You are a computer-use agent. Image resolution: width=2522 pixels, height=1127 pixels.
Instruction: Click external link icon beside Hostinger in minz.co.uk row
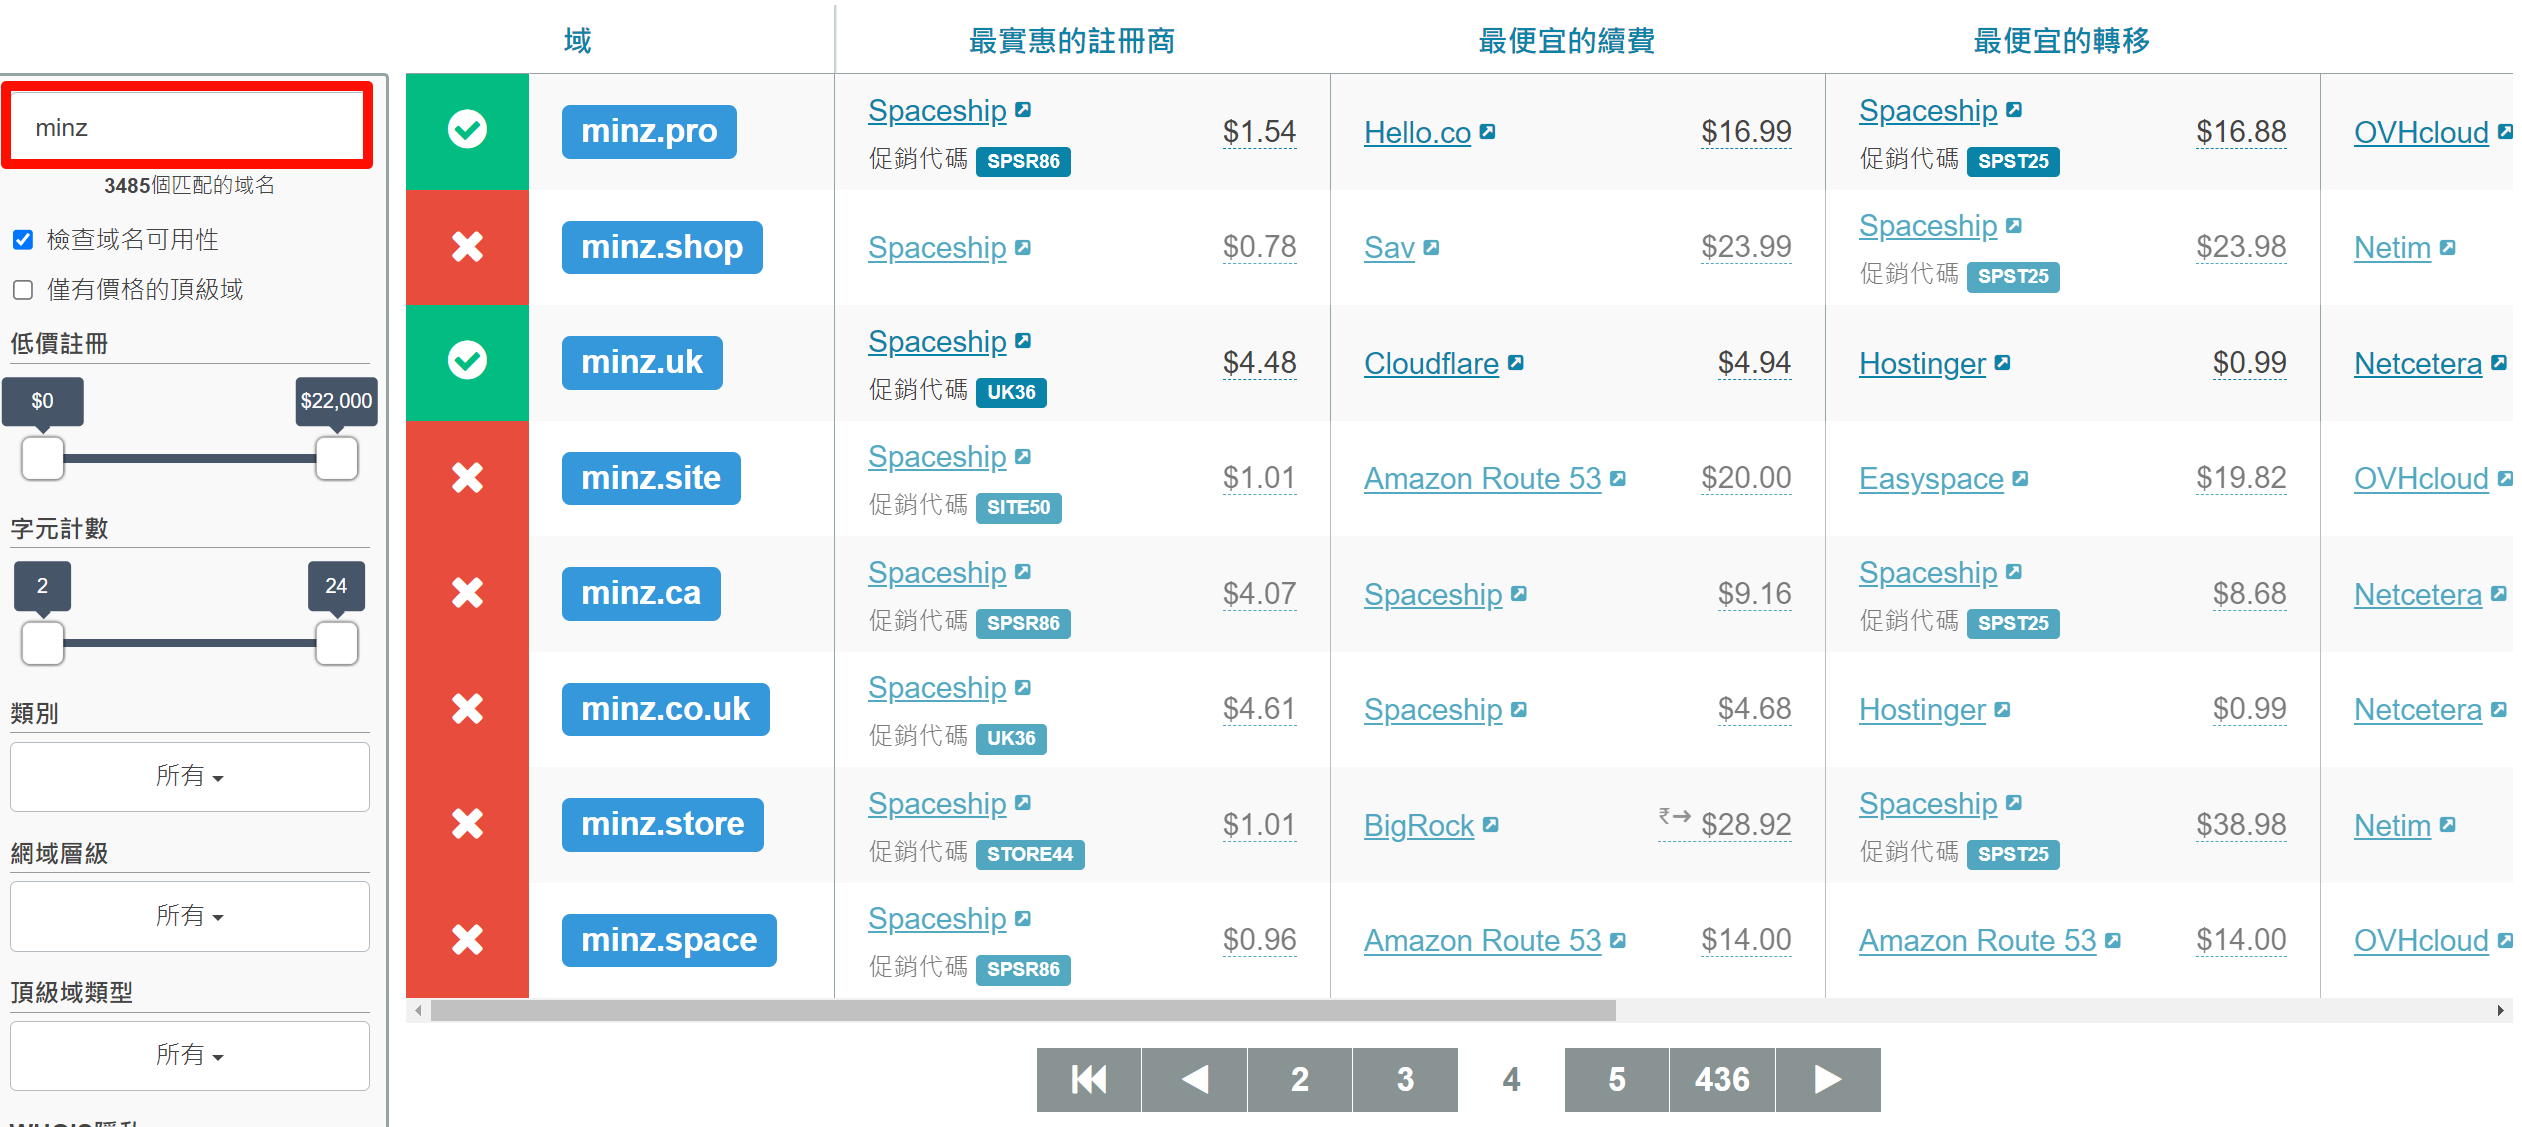(x=2003, y=709)
